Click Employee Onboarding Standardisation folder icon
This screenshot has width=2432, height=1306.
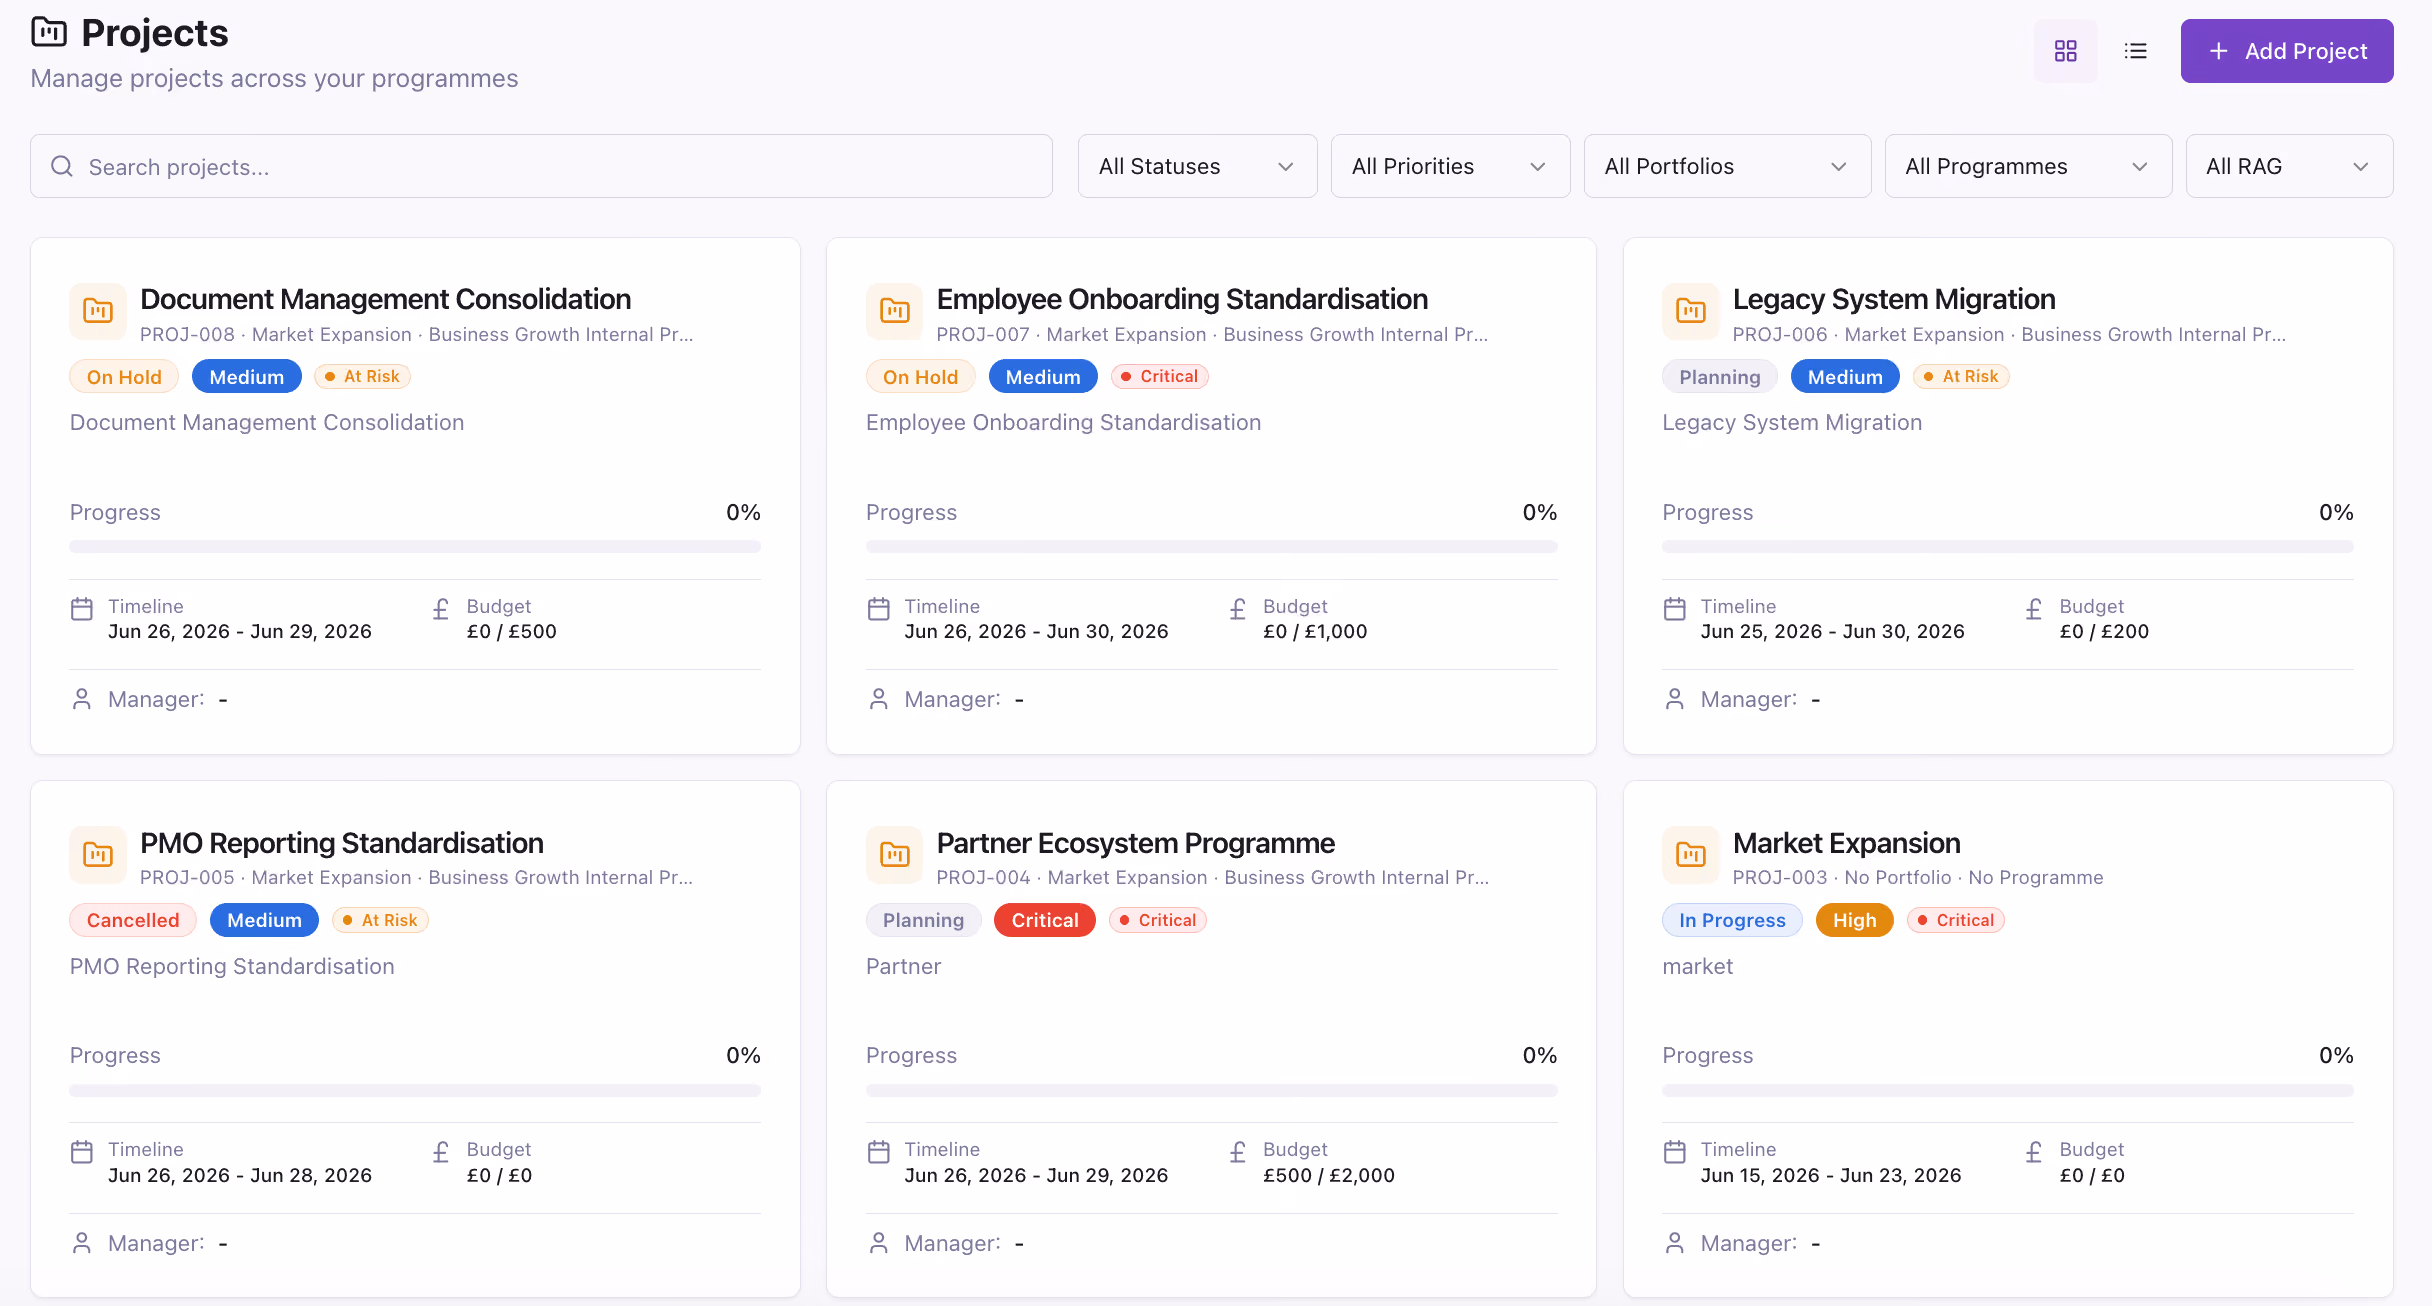[x=894, y=311]
